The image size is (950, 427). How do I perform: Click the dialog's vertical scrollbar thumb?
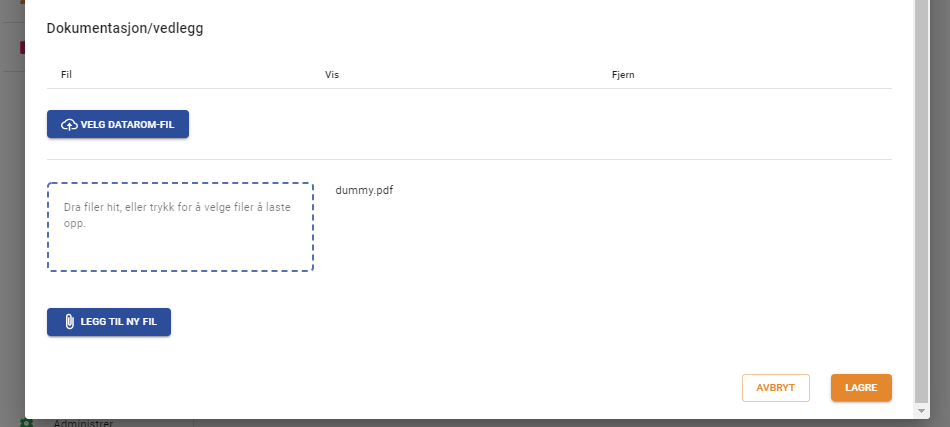[921, 200]
